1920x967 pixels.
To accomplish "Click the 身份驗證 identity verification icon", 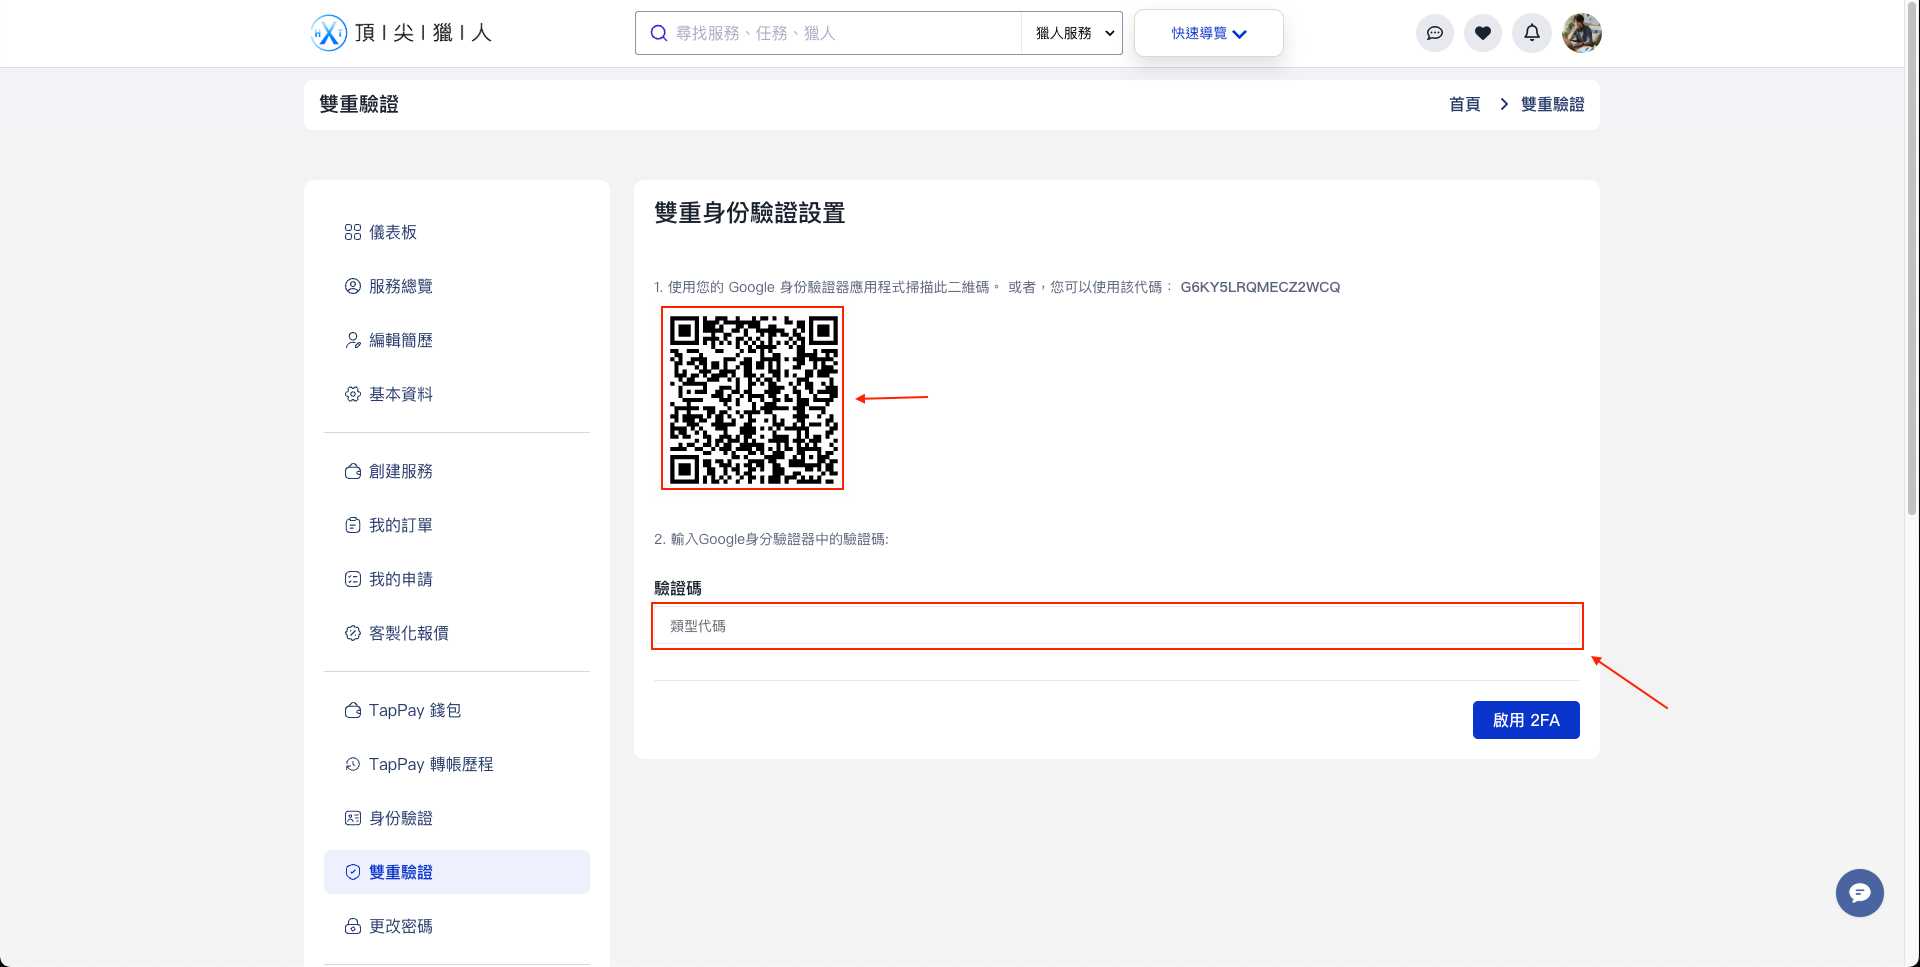I will pos(352,818).
